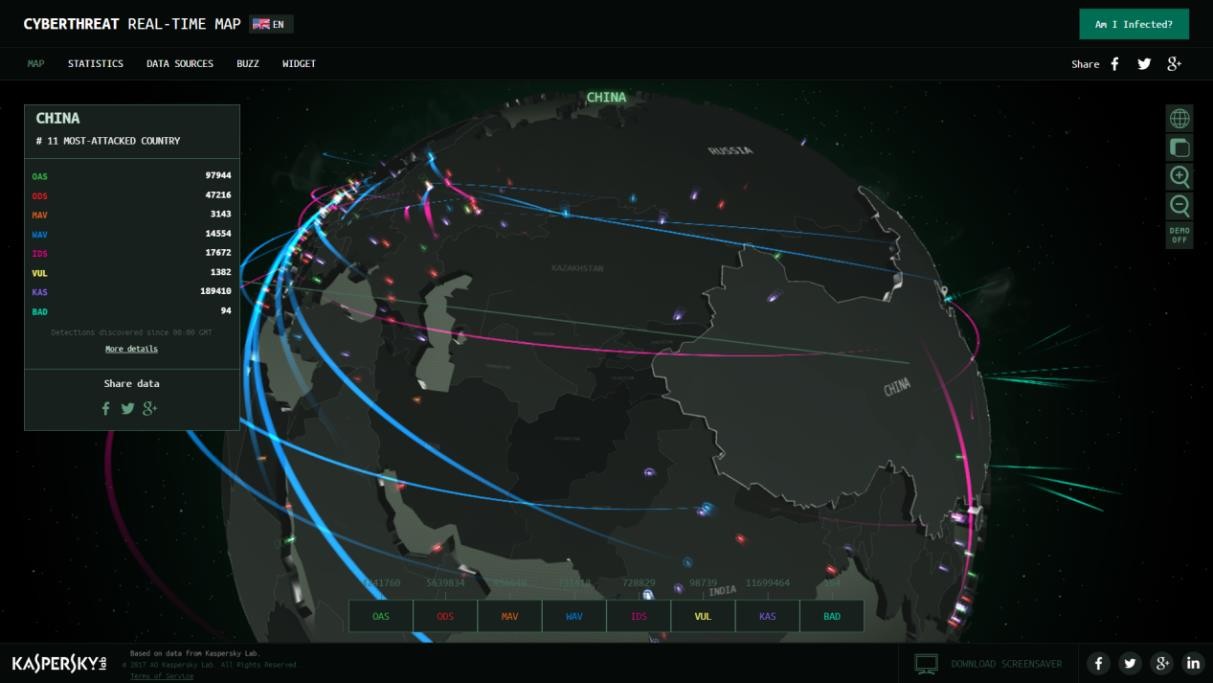Screen dimensions: 1213x683
Task: Click the screensaver monitor icon
Action: pyautogui.click(x=927, y=663)
